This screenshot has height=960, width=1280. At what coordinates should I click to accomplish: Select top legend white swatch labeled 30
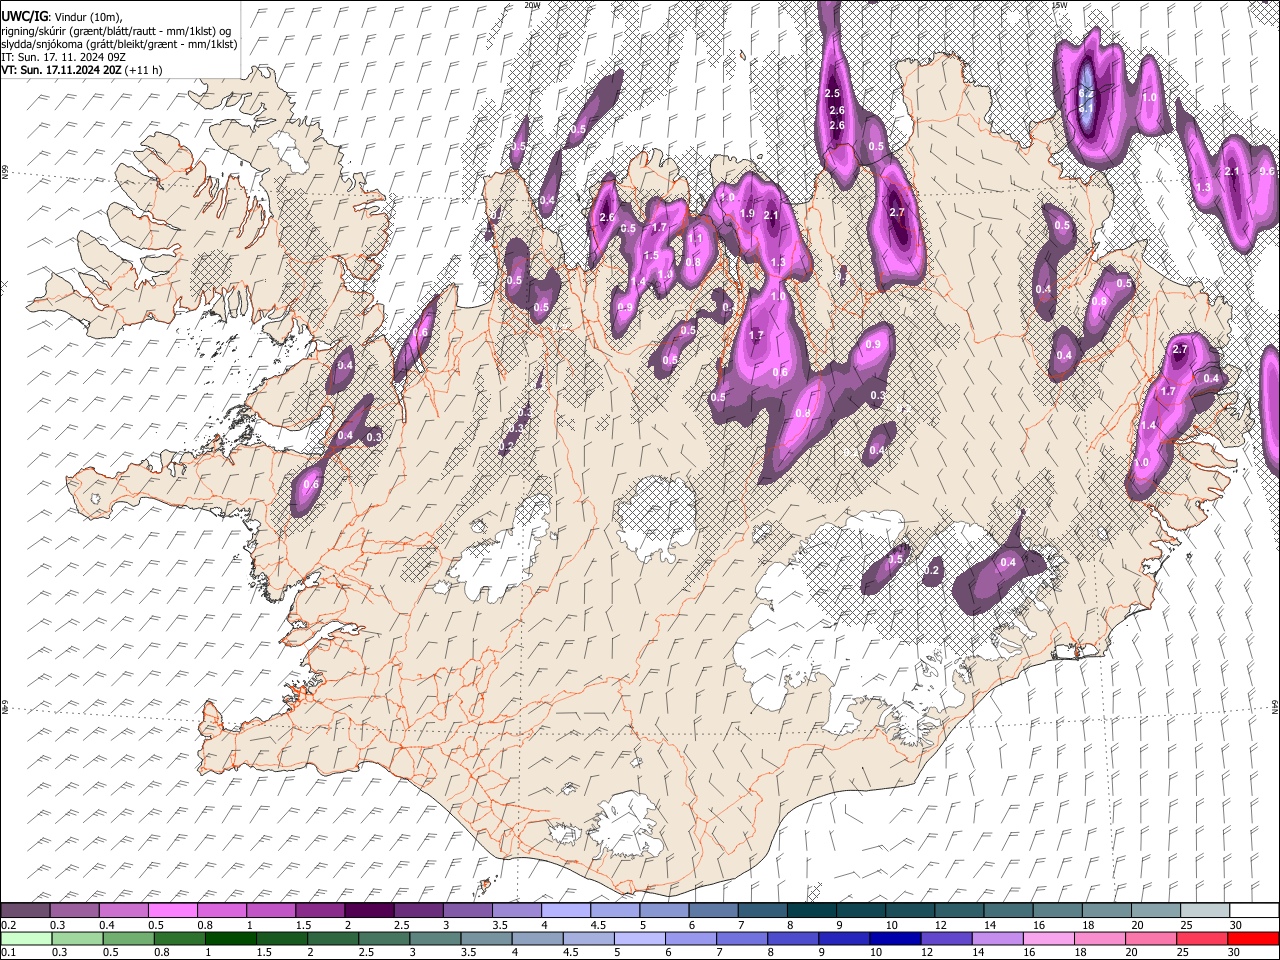click(x=1254, y=910)
